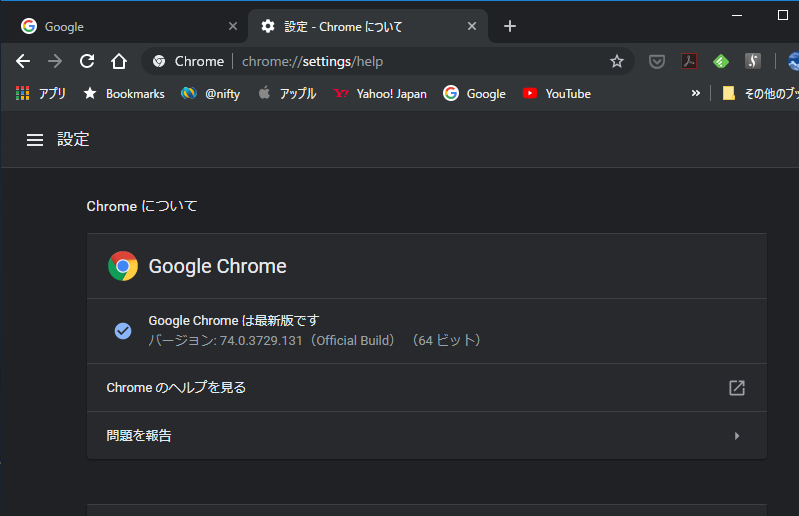Open Chrome のヘルプを見る

[427, 388]
